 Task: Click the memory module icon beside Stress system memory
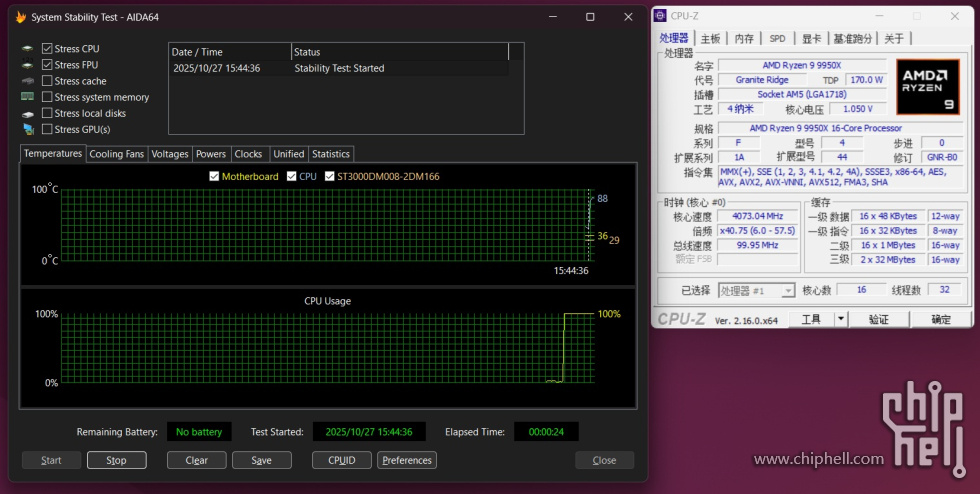click(x=28, y=97)
